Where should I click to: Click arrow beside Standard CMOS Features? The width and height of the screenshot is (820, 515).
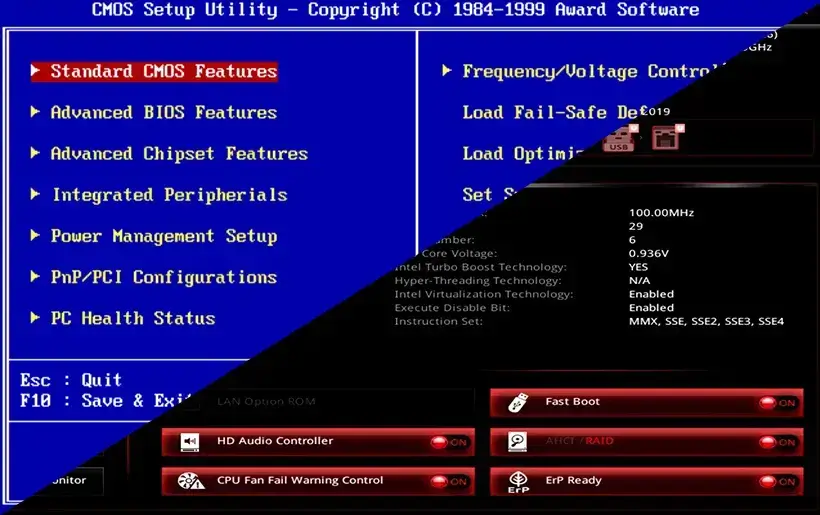tap(35, 70)
